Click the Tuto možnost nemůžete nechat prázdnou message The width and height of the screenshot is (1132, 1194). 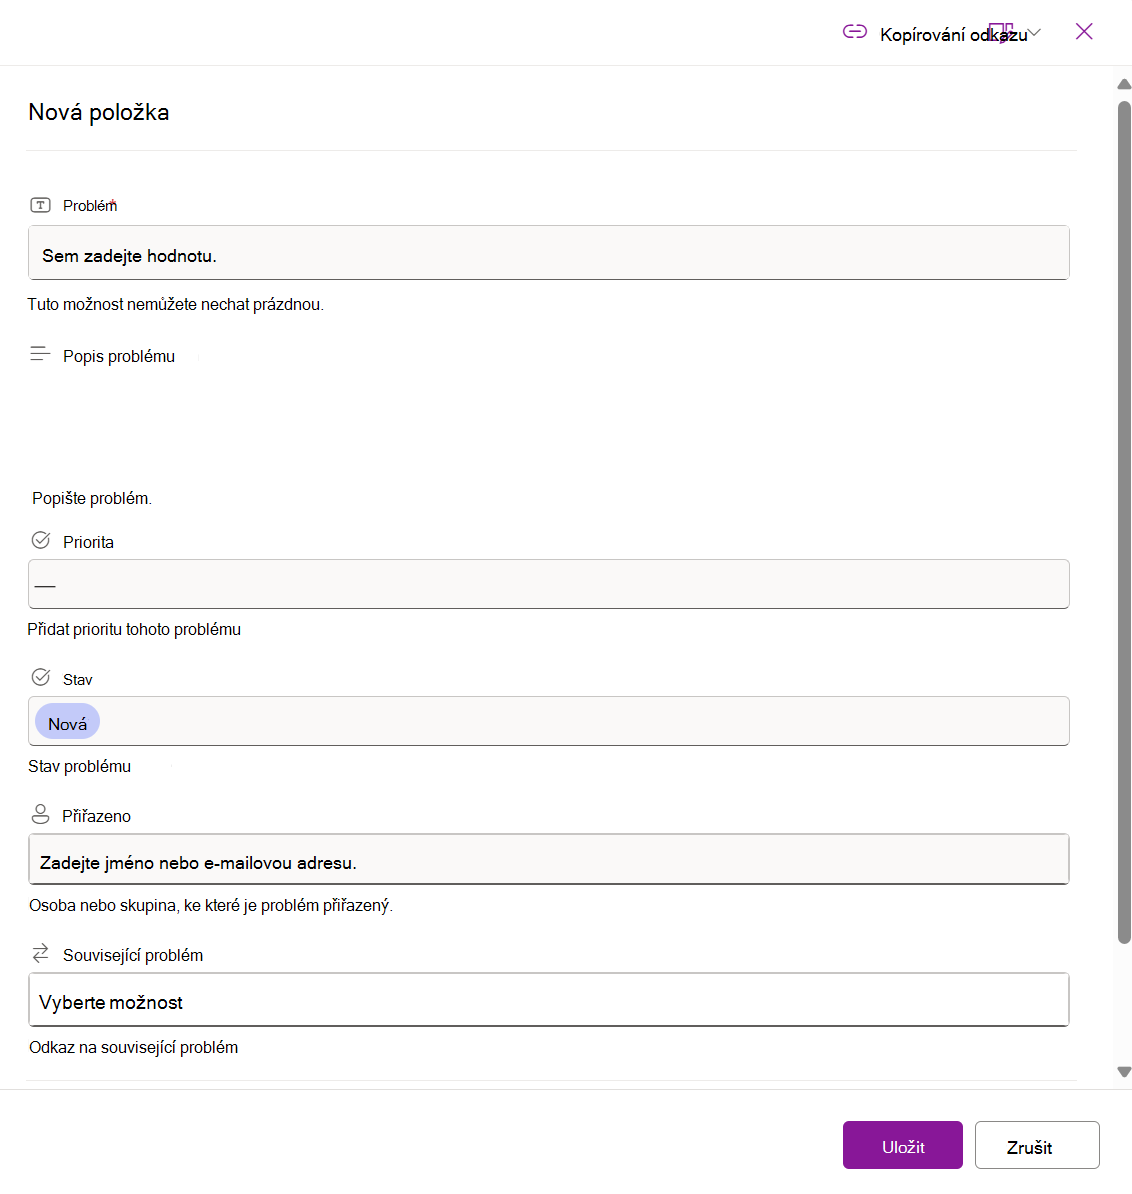176,305
